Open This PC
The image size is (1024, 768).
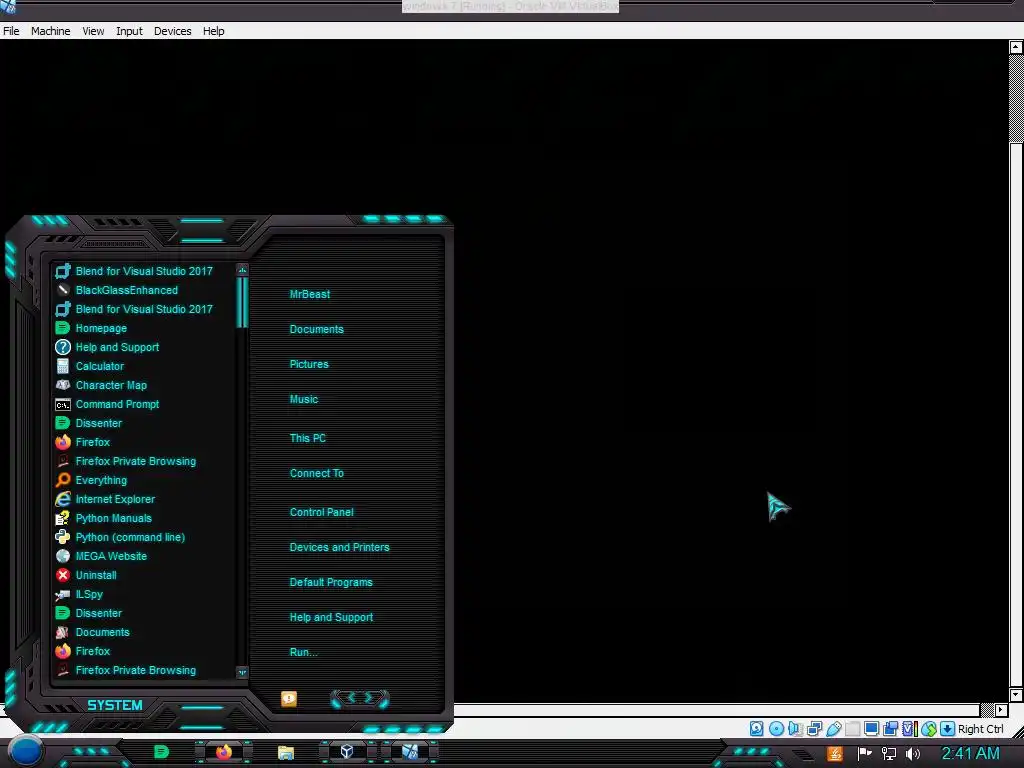[x=308, y=438]
